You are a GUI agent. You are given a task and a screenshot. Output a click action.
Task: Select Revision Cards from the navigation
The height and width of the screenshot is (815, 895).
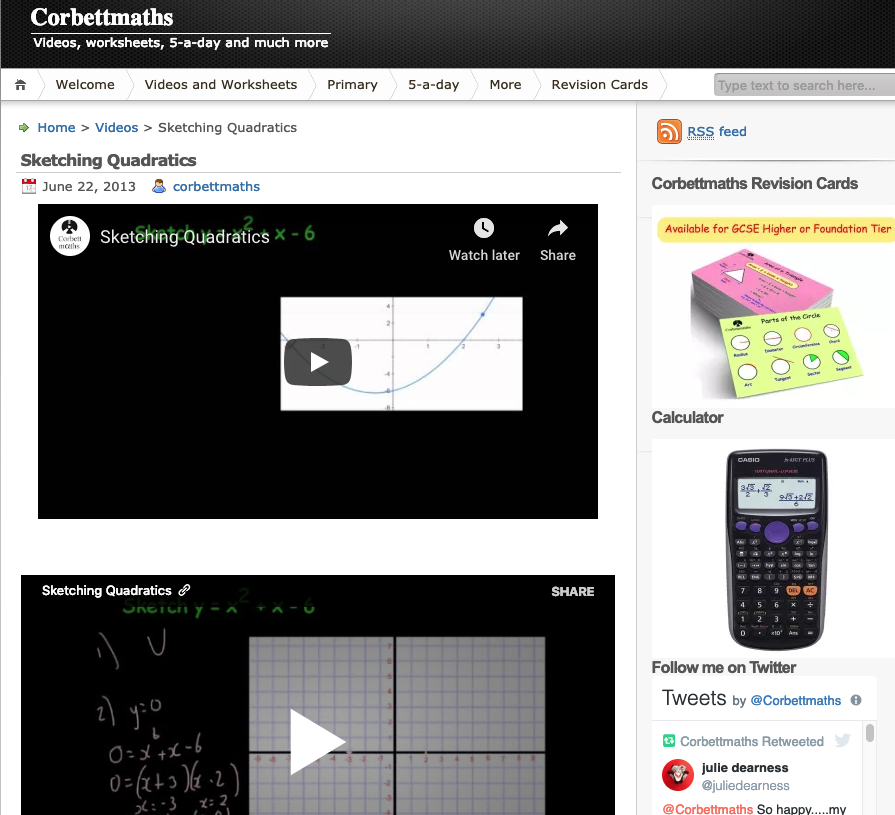pos(599,85)
